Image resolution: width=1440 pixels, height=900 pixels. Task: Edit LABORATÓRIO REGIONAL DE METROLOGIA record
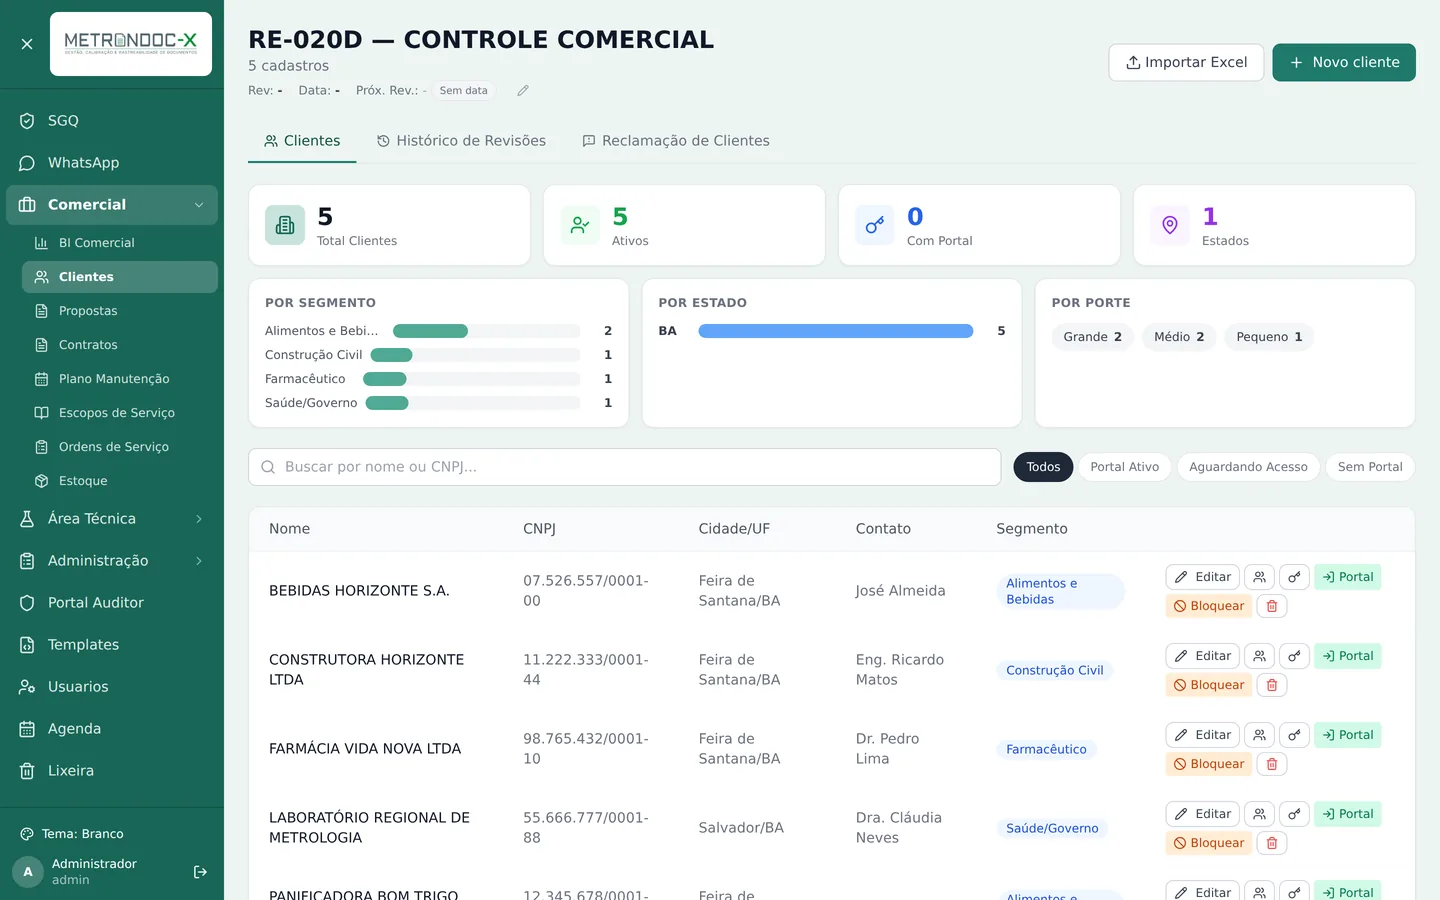tap(1203, 814)
